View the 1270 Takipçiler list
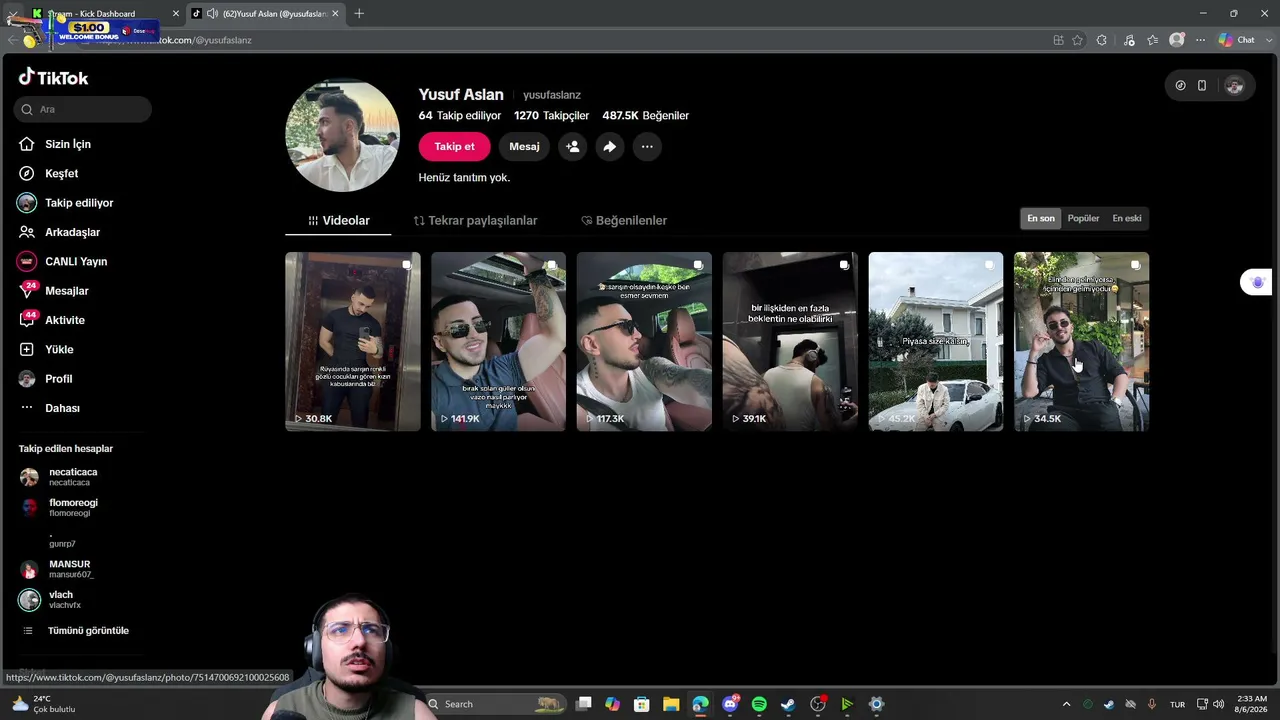The height and width of the screenshot is (720, 1280). (551, 116)
